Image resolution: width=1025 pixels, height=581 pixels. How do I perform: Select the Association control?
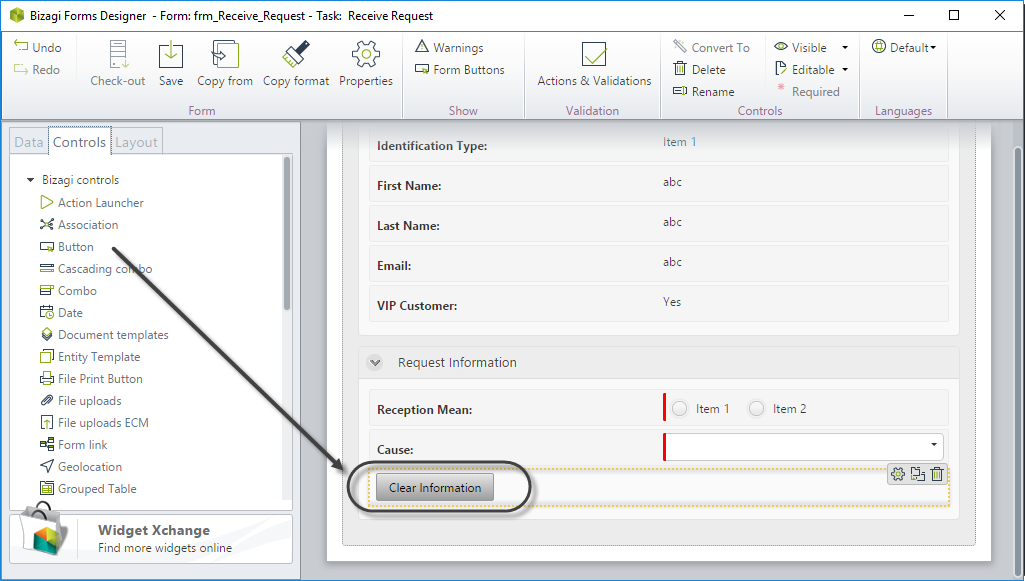click(79, 225)
